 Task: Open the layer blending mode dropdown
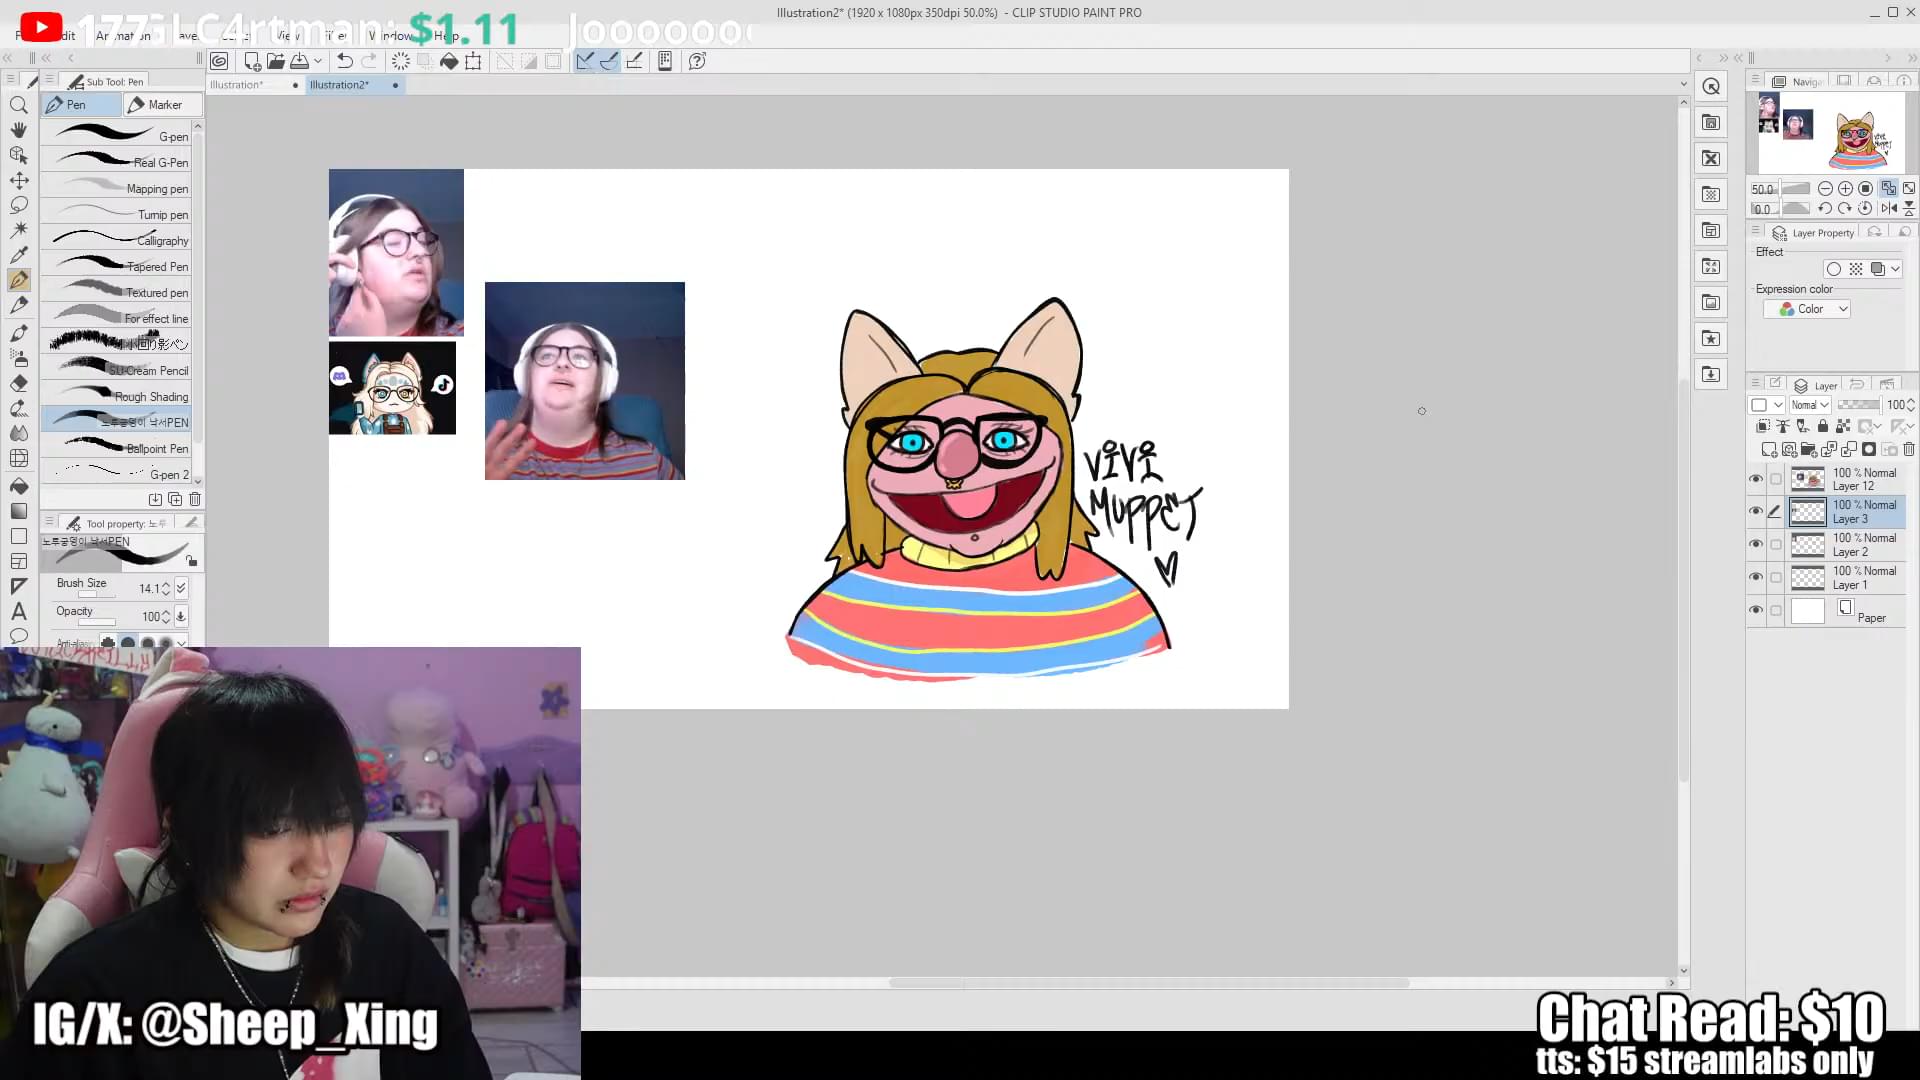click(1809, 405)
